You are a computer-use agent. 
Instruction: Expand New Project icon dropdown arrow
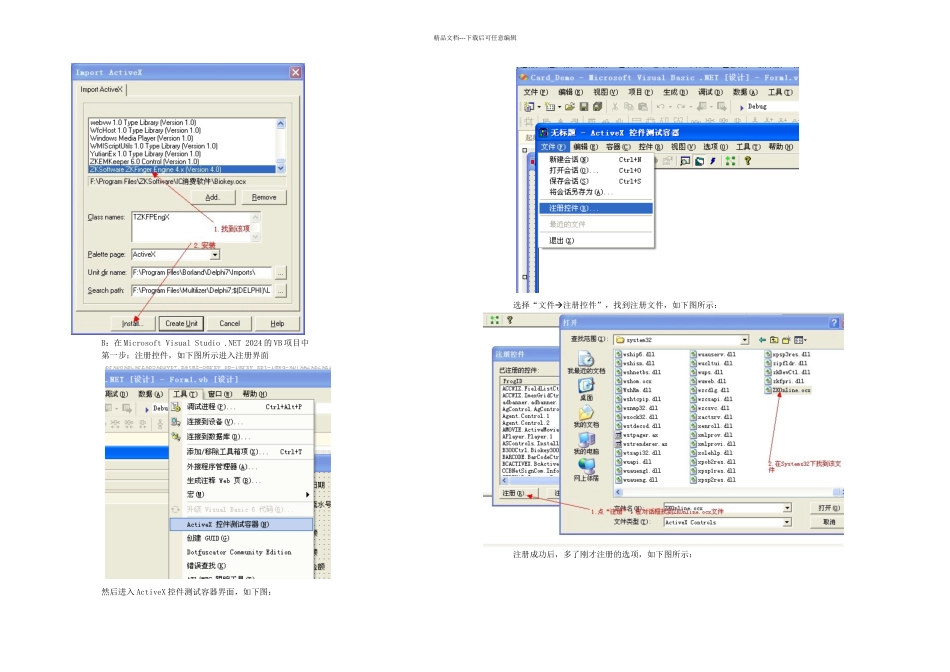[539, 107]
